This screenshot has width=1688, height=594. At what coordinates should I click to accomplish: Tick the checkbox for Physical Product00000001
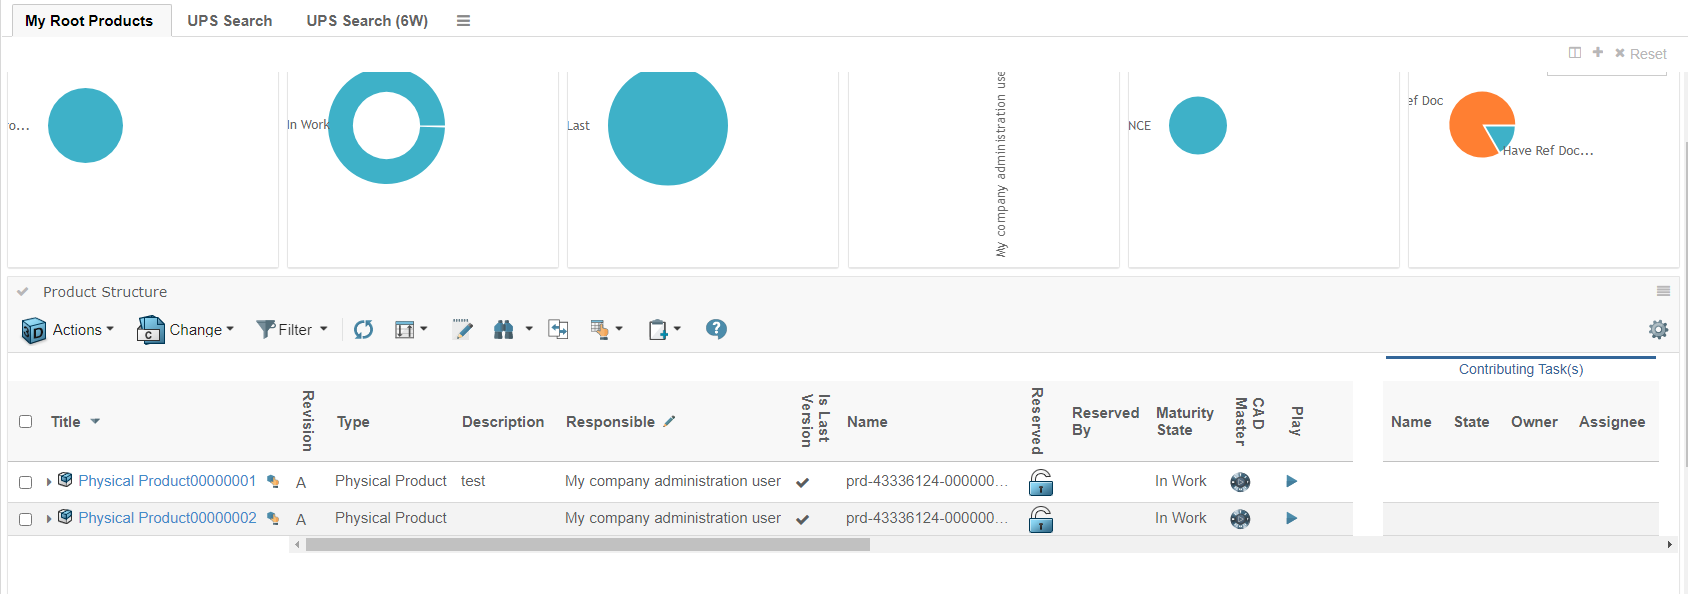(x=26, y=482)
